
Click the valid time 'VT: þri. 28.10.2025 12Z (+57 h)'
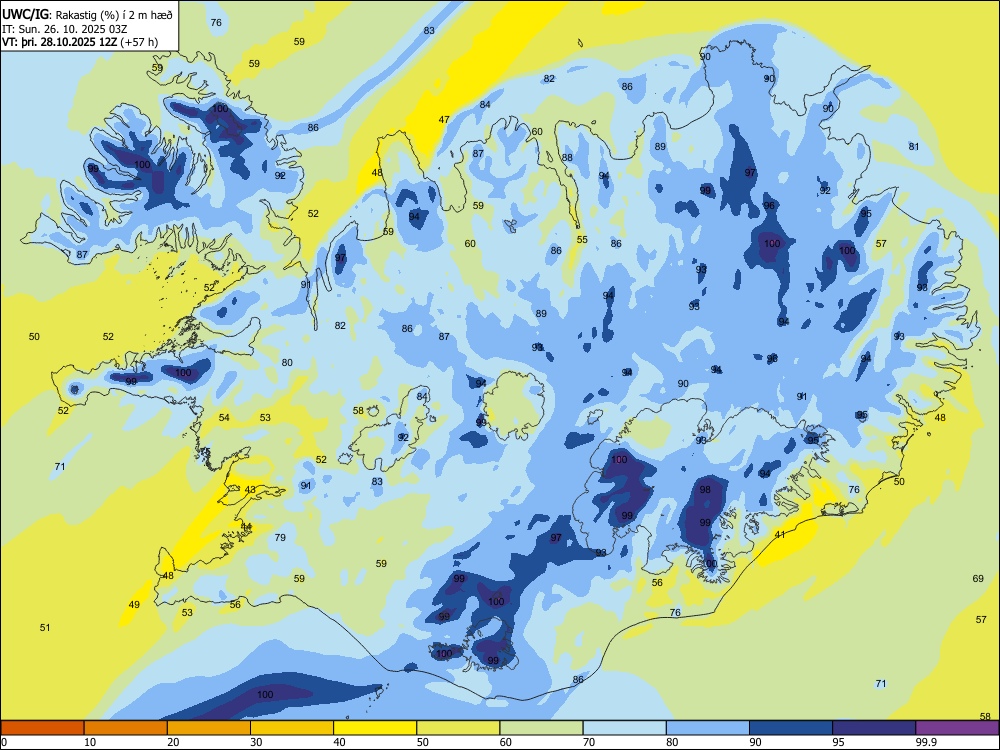tap(80, 42)
